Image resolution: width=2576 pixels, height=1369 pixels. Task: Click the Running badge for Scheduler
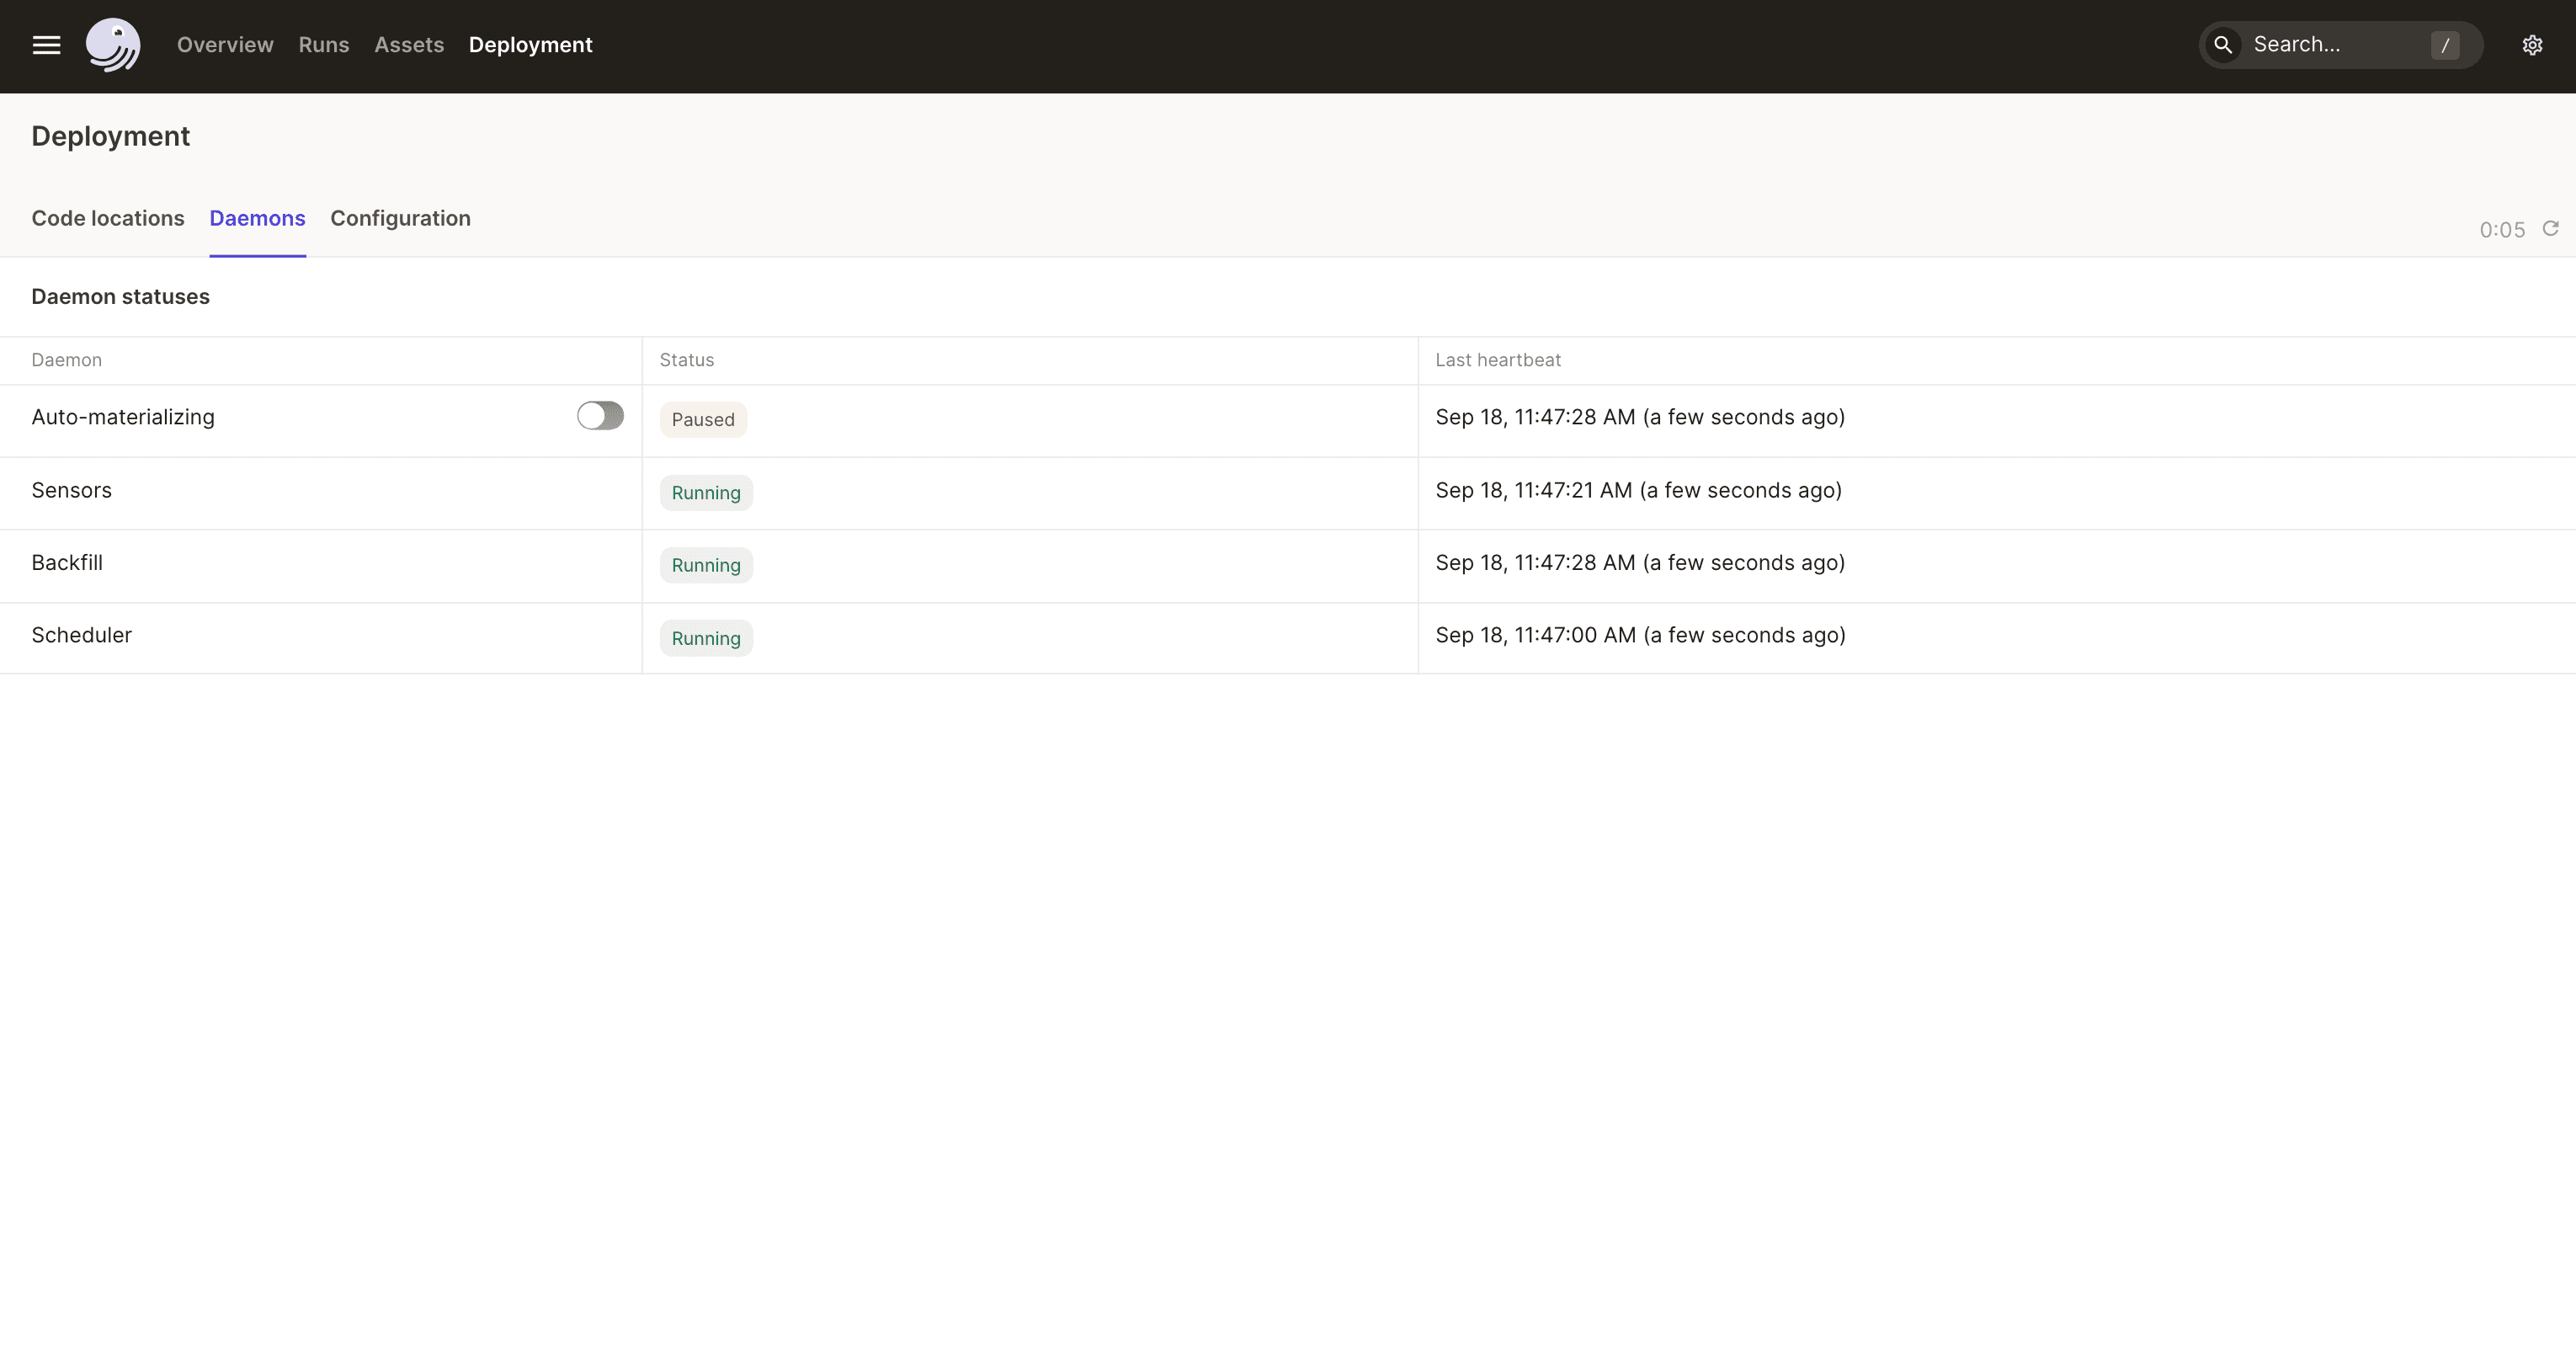[705, 637]
